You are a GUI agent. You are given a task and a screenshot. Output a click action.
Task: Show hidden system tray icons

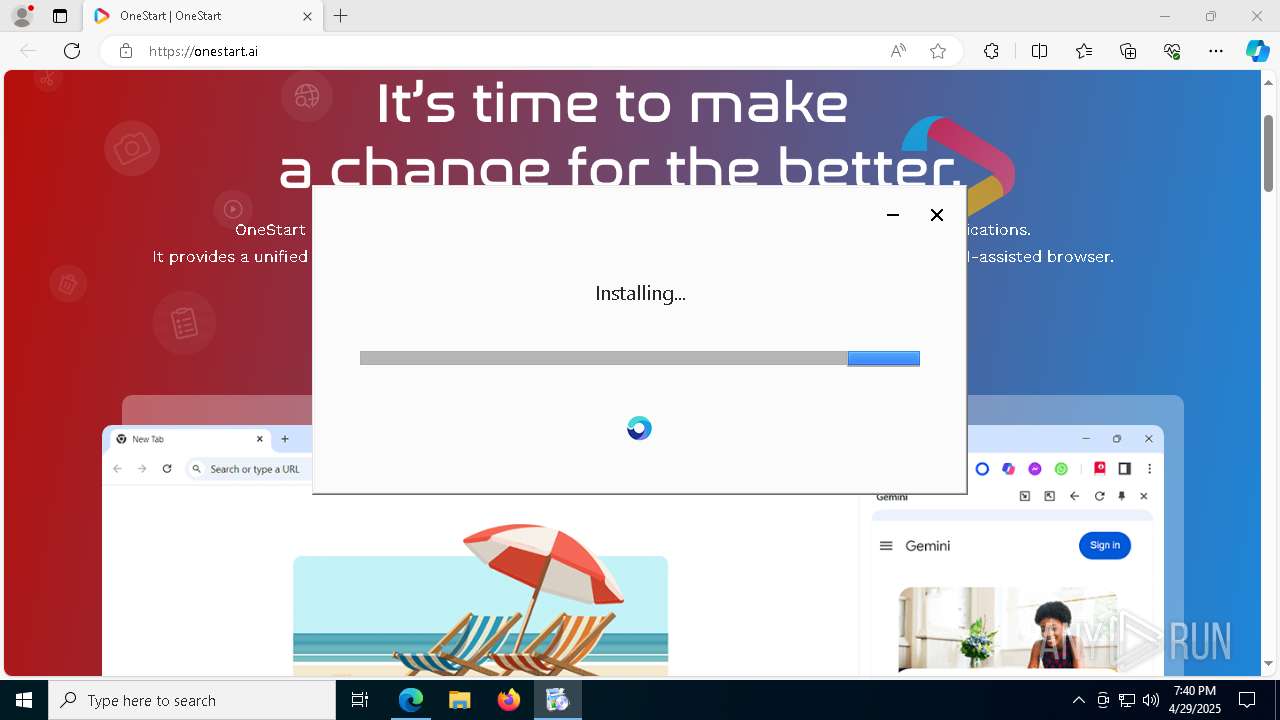1078,700
